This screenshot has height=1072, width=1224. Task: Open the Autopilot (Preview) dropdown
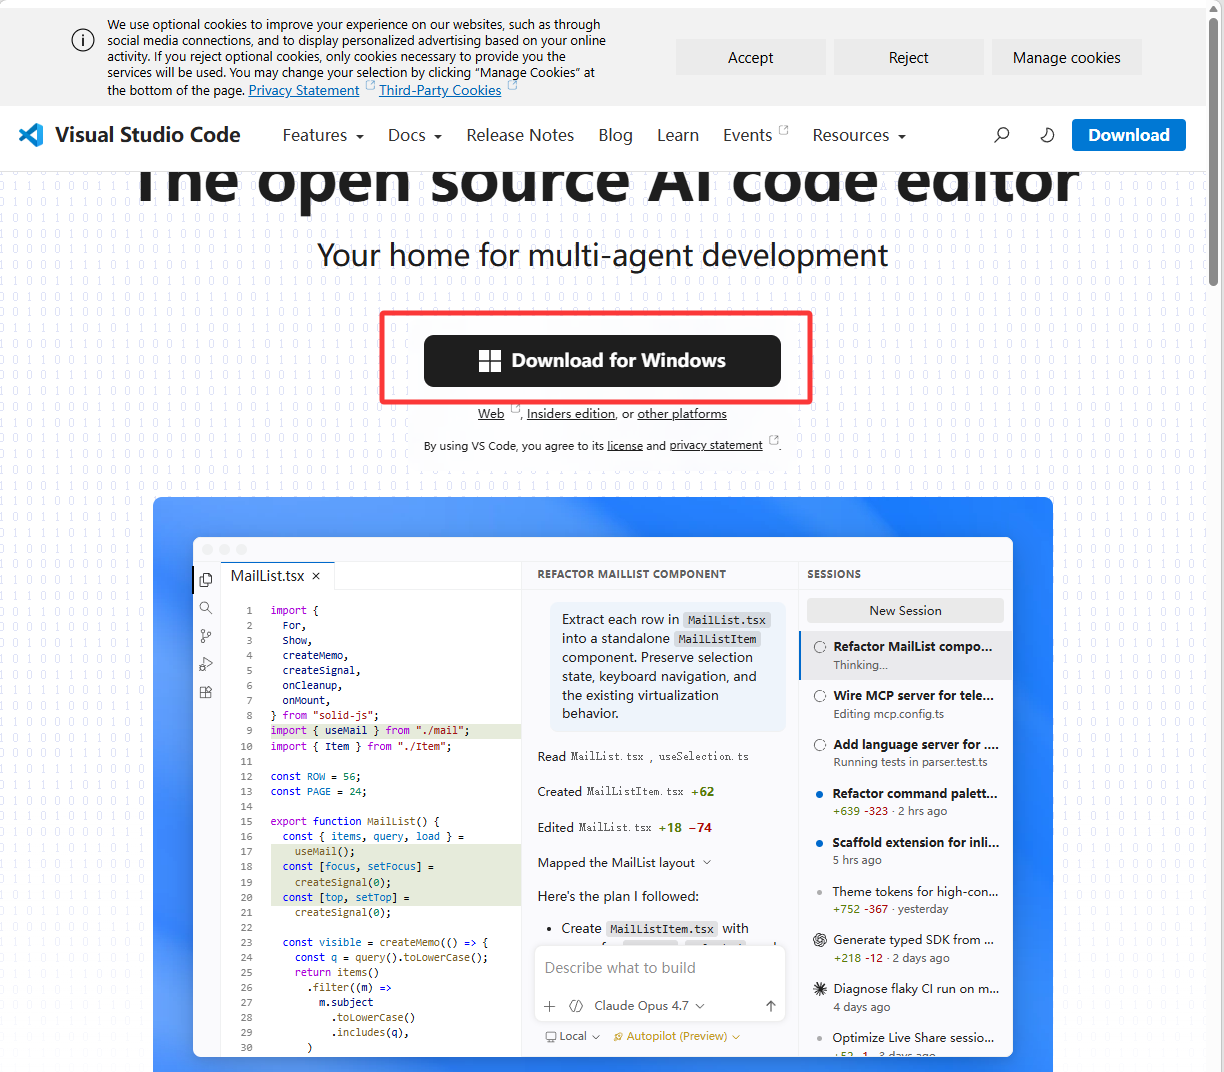pyautogui.click(x=677, y=1036)
